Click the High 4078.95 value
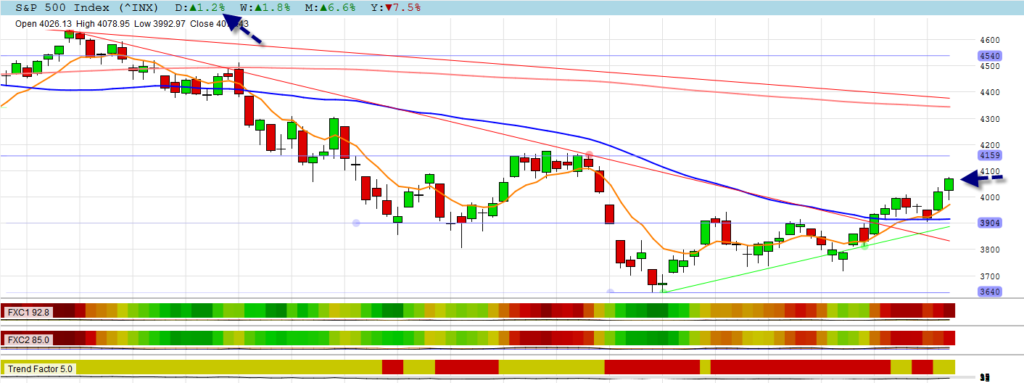The image size is (1024, 383). [103, 24]
